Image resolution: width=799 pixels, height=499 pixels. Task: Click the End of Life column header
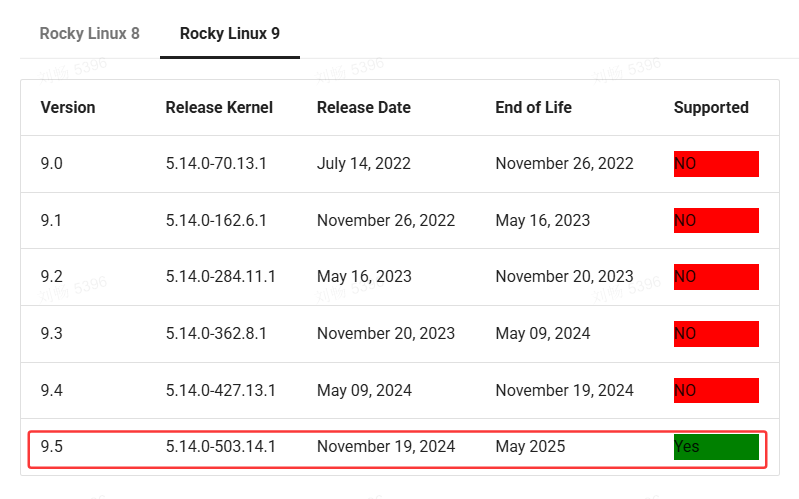533,108
